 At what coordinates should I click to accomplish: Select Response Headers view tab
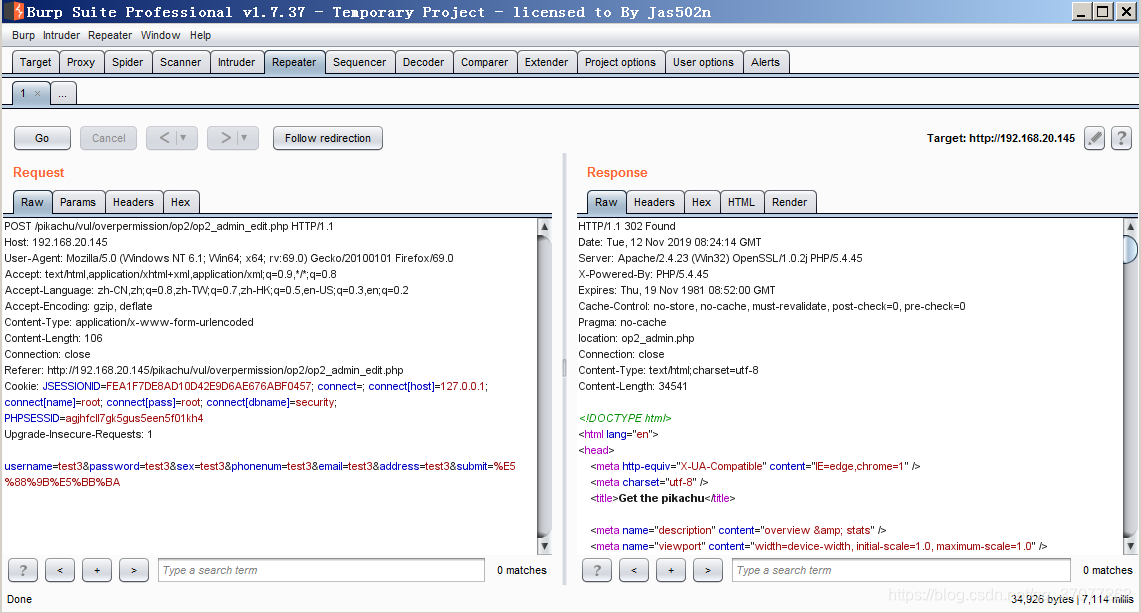coord(654,202)
